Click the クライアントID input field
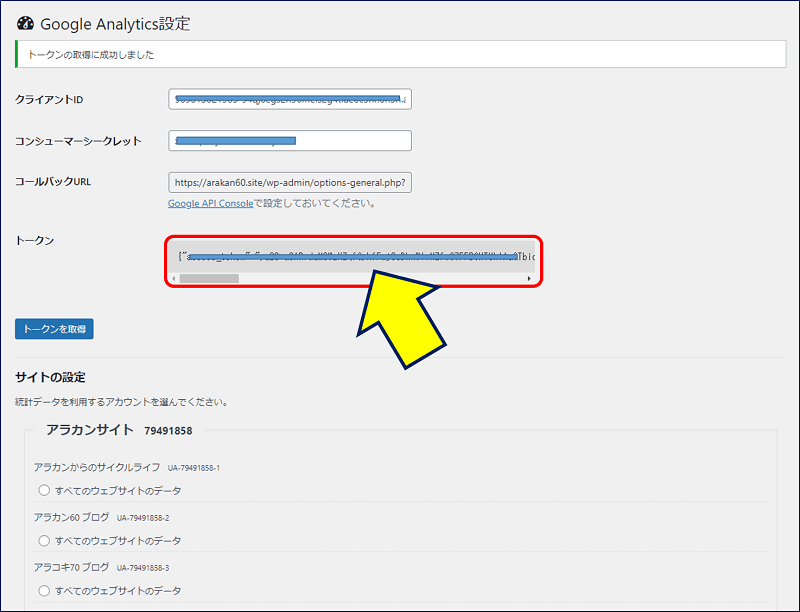Screen dimensions: 800x612 tap(290, 99)
